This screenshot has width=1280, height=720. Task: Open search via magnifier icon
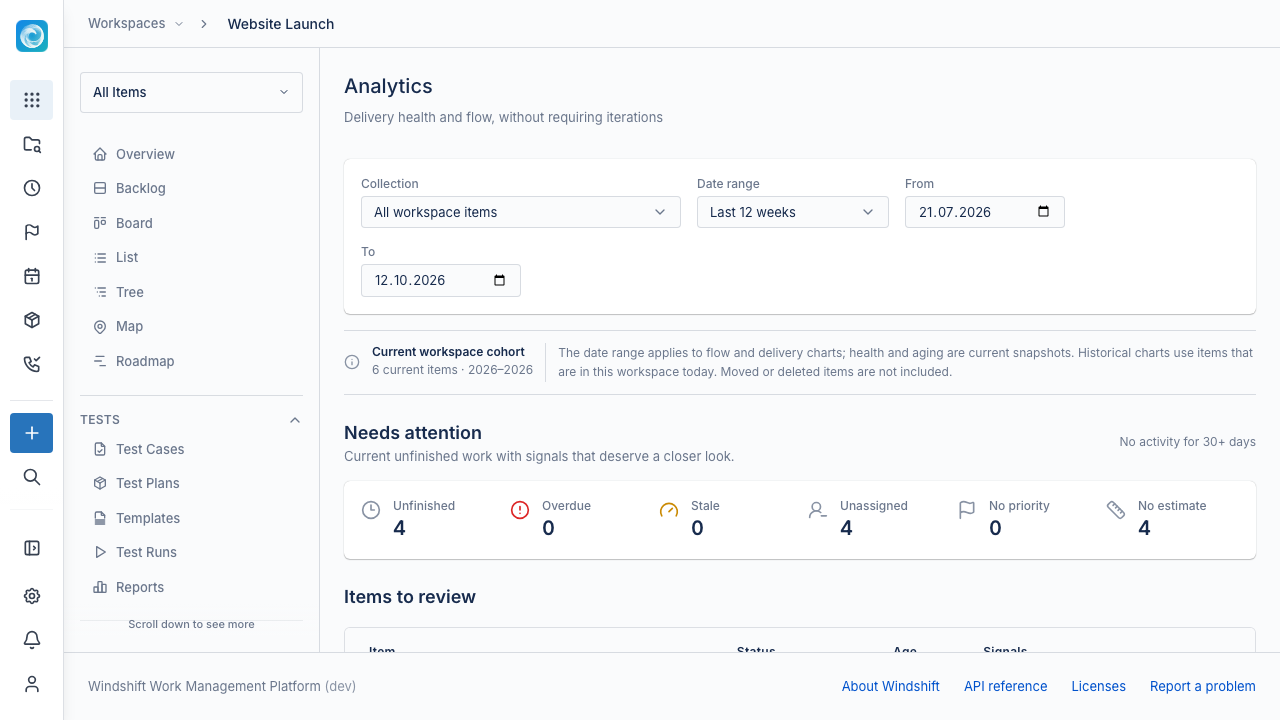pos(32,477)
